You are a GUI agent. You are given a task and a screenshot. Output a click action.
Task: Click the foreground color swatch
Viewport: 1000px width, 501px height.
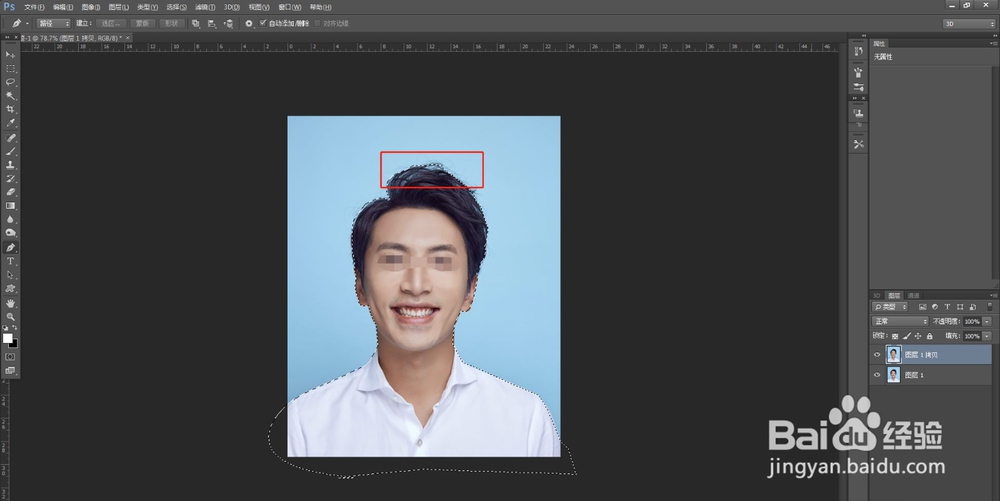8,338
